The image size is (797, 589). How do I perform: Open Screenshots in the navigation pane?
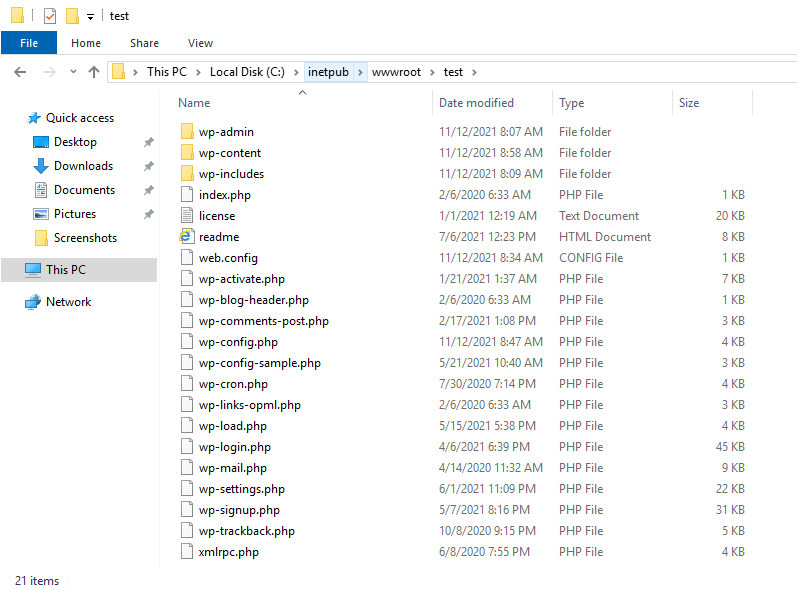point(85,238)
